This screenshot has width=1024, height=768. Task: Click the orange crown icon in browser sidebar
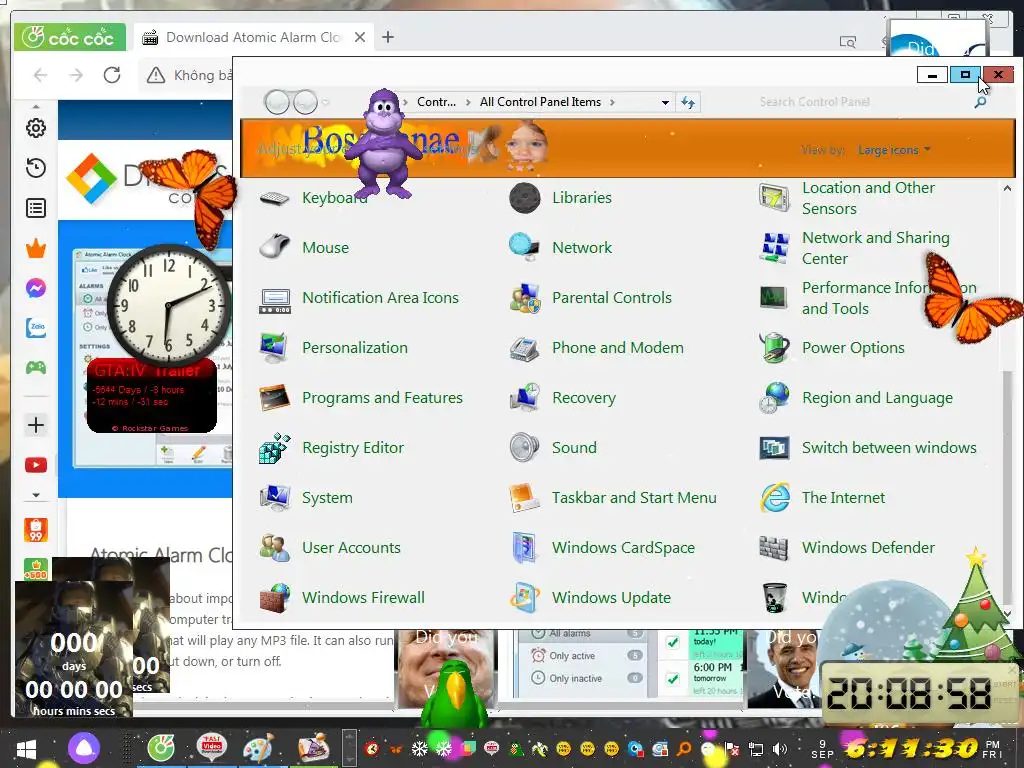point(36,248)
